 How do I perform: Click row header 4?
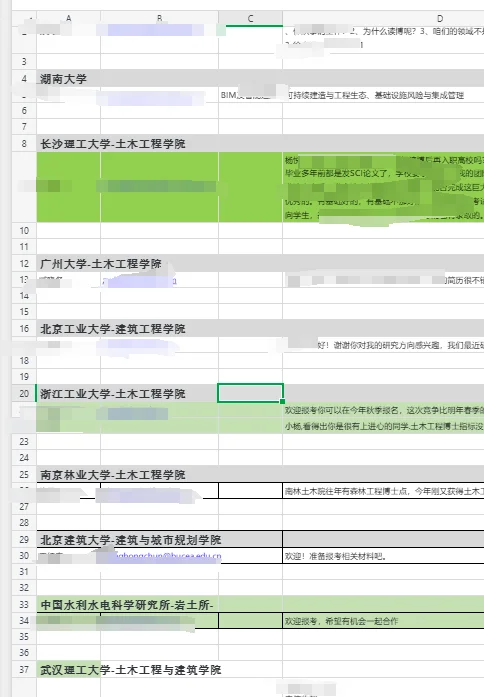24,79
